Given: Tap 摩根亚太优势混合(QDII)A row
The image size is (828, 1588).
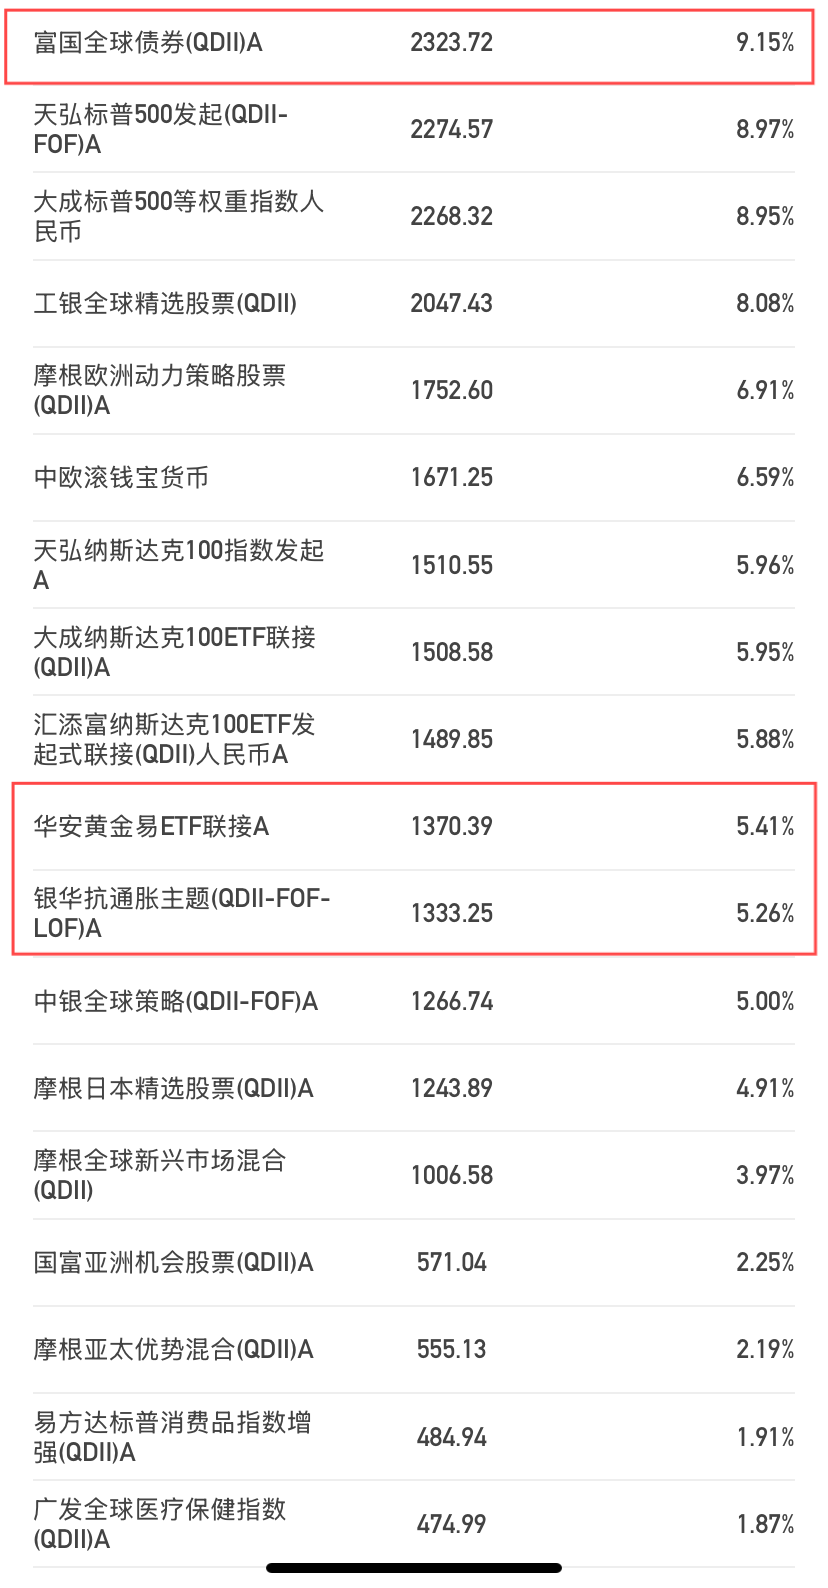Looking at the screenshot, I should 414,1349.
